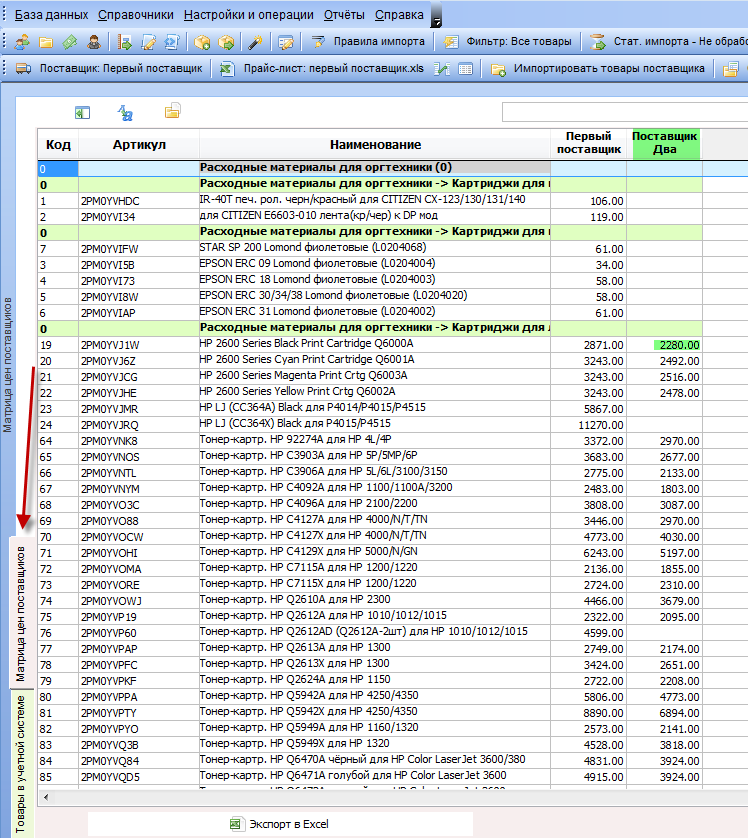Viewport: 748px width, 838px height.
Task: Open the 'Правила импорта' import rules
Action: coord(368,42)
